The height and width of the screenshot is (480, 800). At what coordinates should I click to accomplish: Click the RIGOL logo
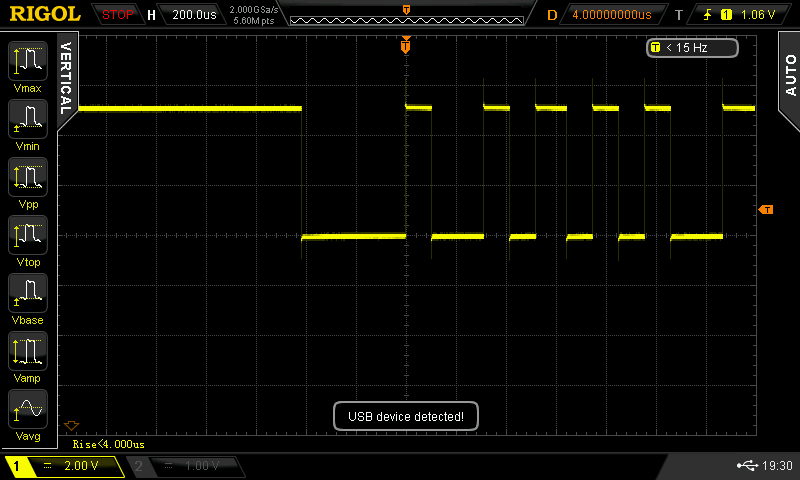coord(45,14)
